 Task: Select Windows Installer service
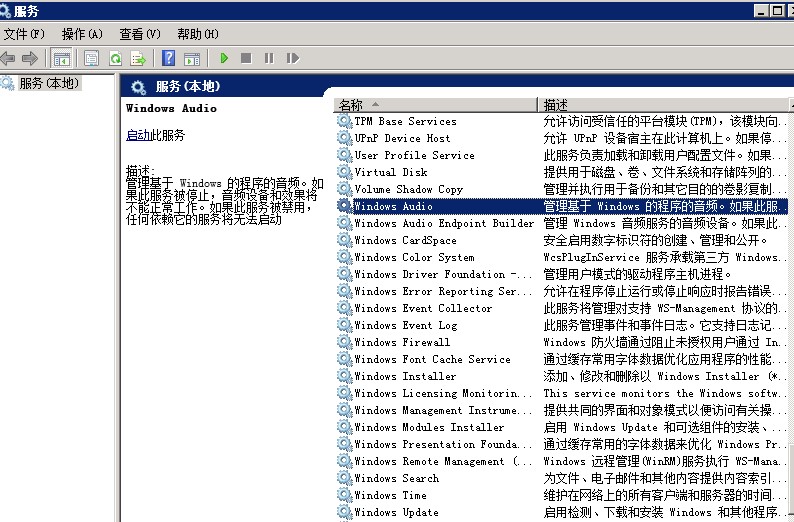[561, 376]
